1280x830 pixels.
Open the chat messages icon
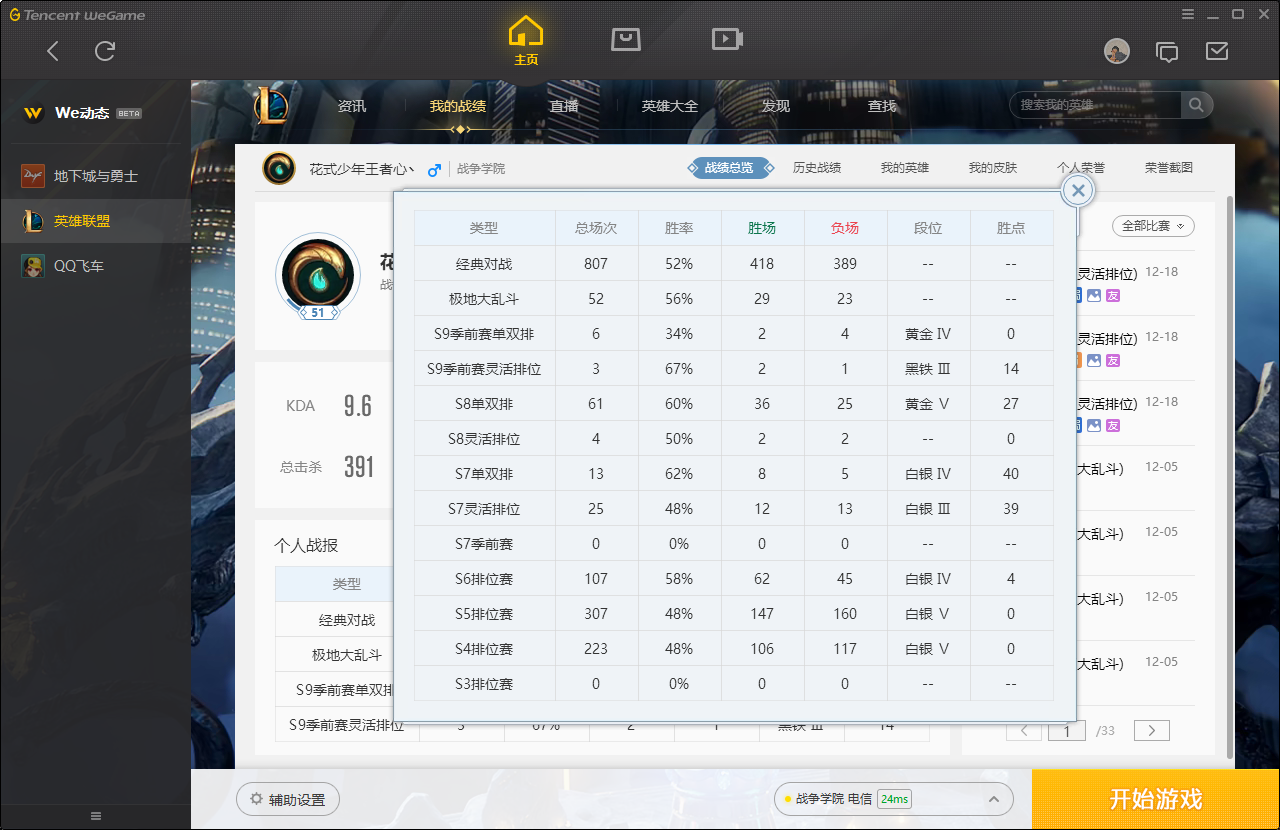point(1166,51)
